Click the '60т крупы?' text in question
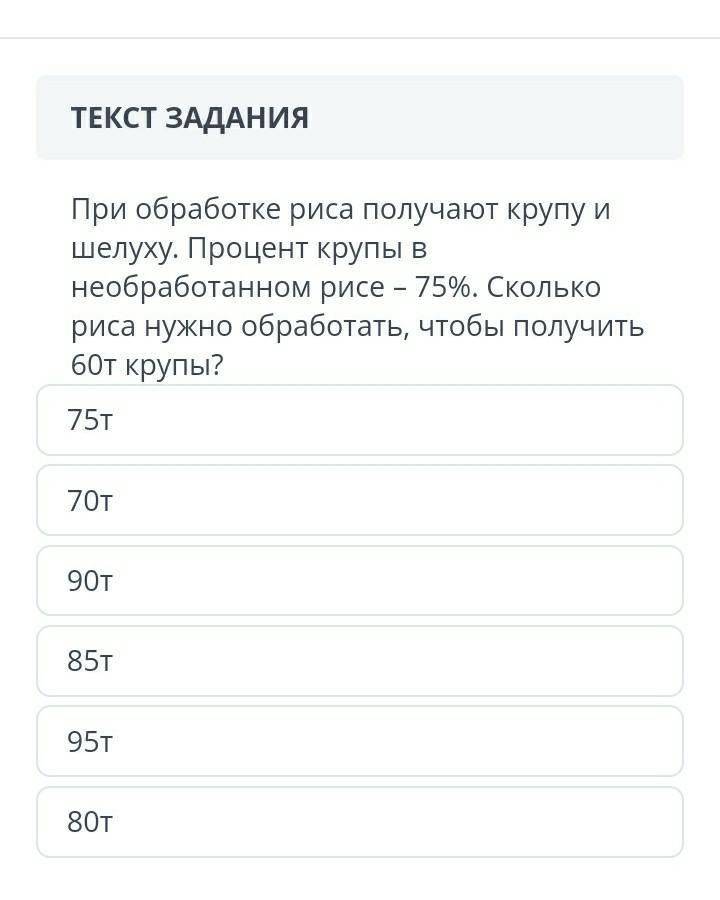Image resolution: width=720 pixels, height=900 pixels. (x=147, y=366)
